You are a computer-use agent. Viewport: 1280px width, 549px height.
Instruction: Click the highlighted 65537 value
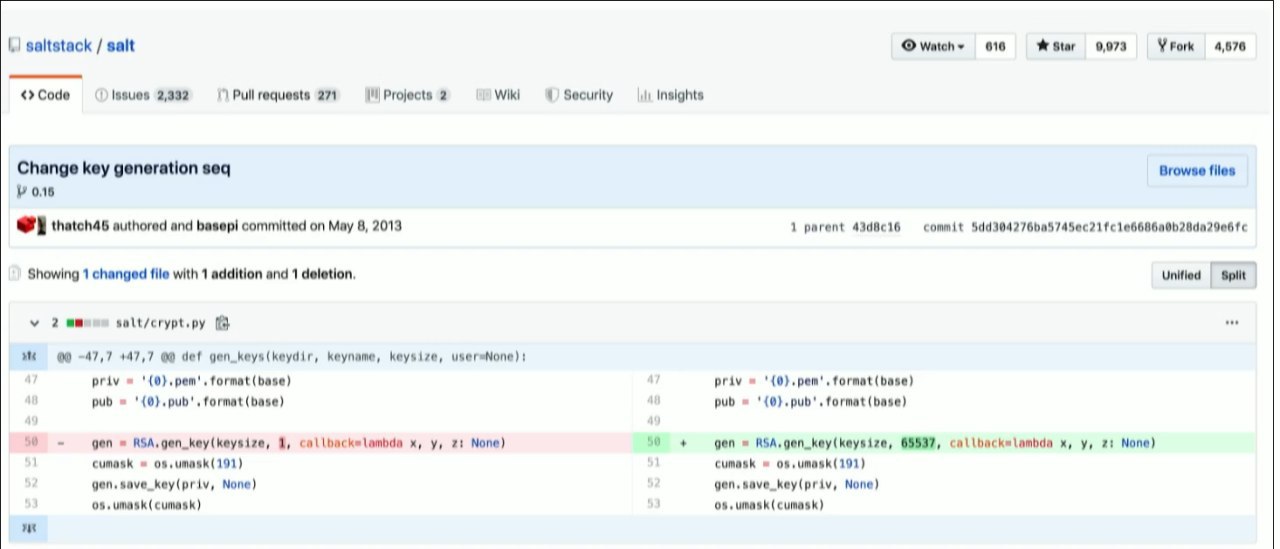pos(918,442)
